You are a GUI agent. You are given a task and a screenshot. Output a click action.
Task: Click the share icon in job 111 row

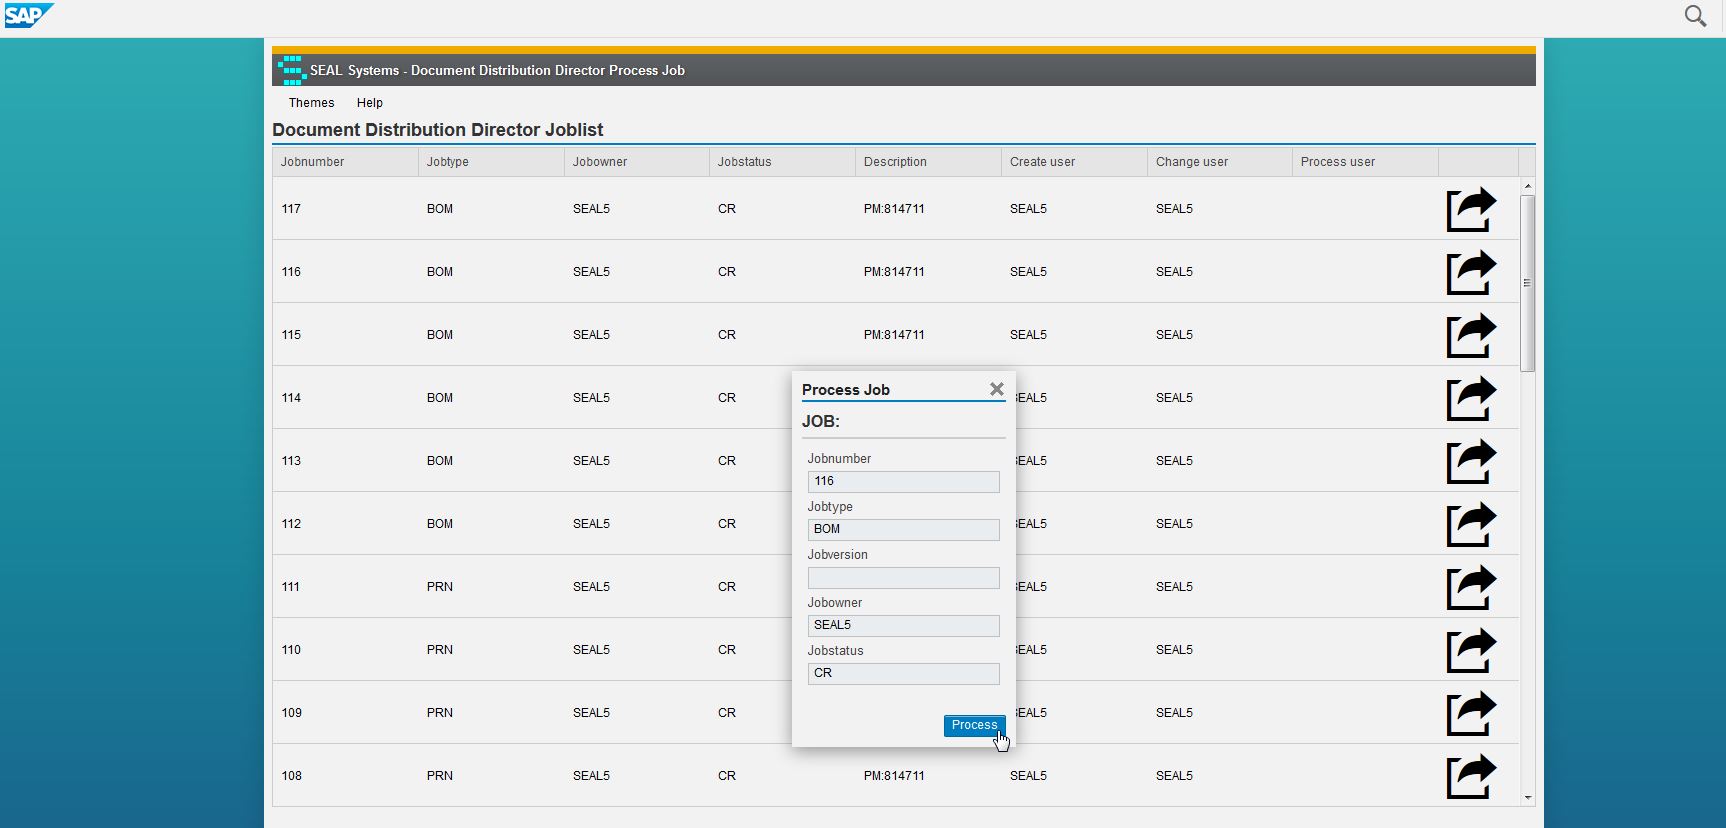pyautogui.click(x=1471, y=588)
